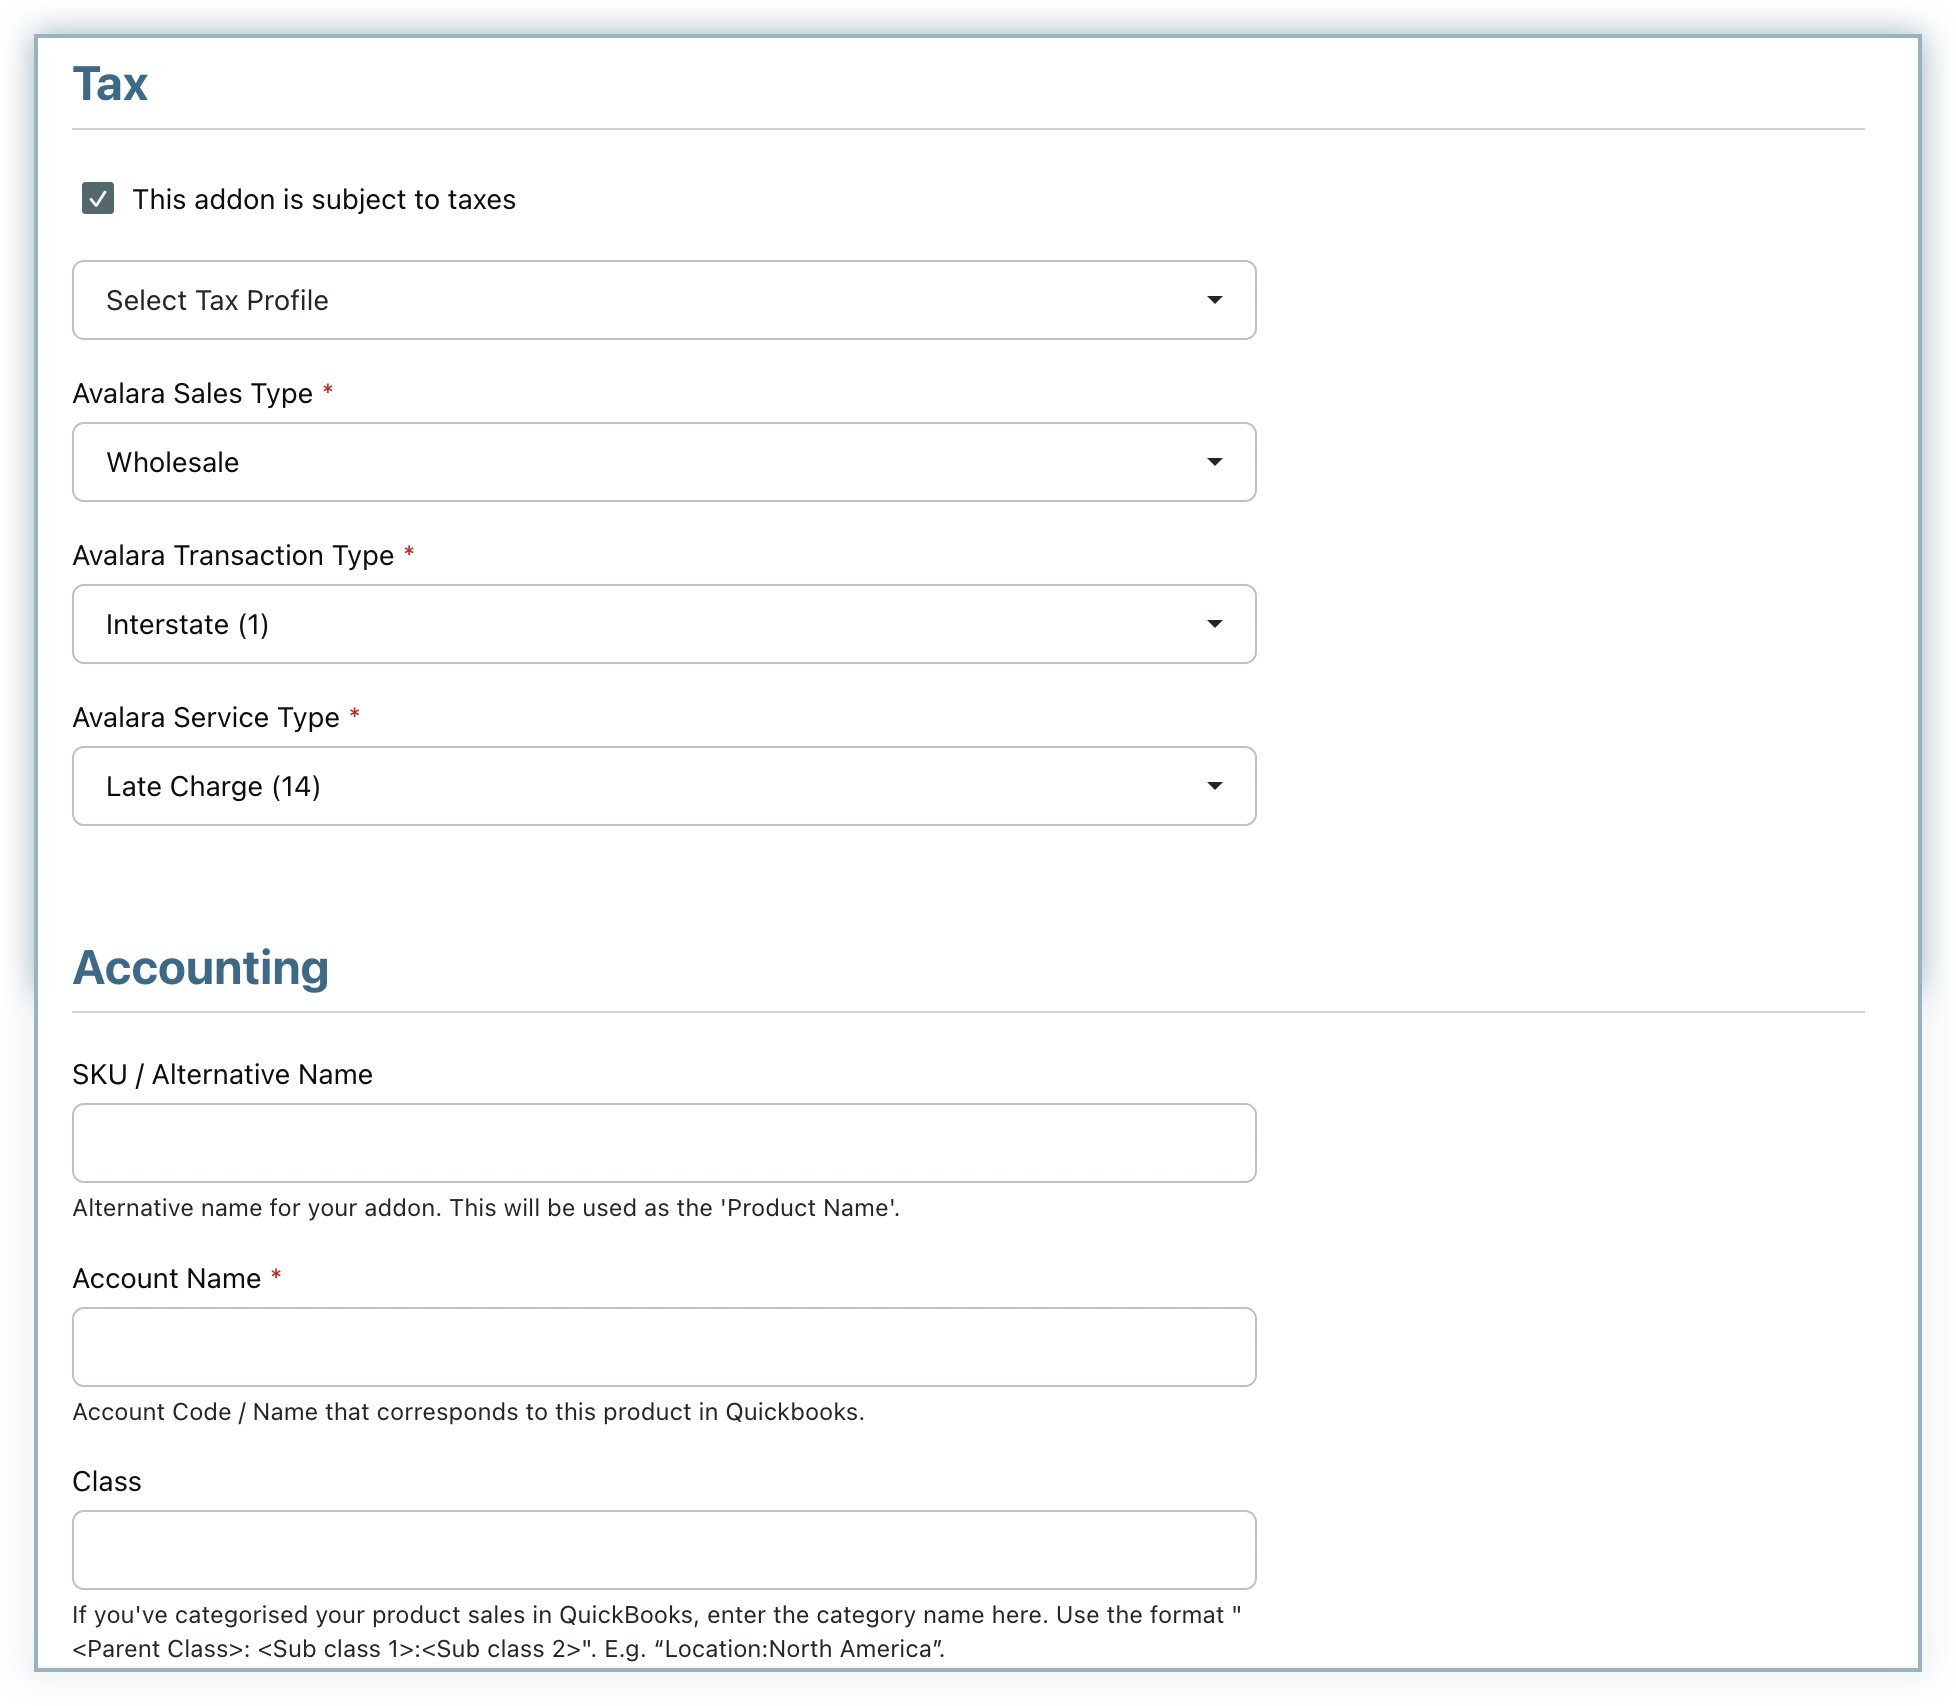Click the 'This addon is subject to taxes' label
This screenshot has height=1706, width=1956.
324,200
